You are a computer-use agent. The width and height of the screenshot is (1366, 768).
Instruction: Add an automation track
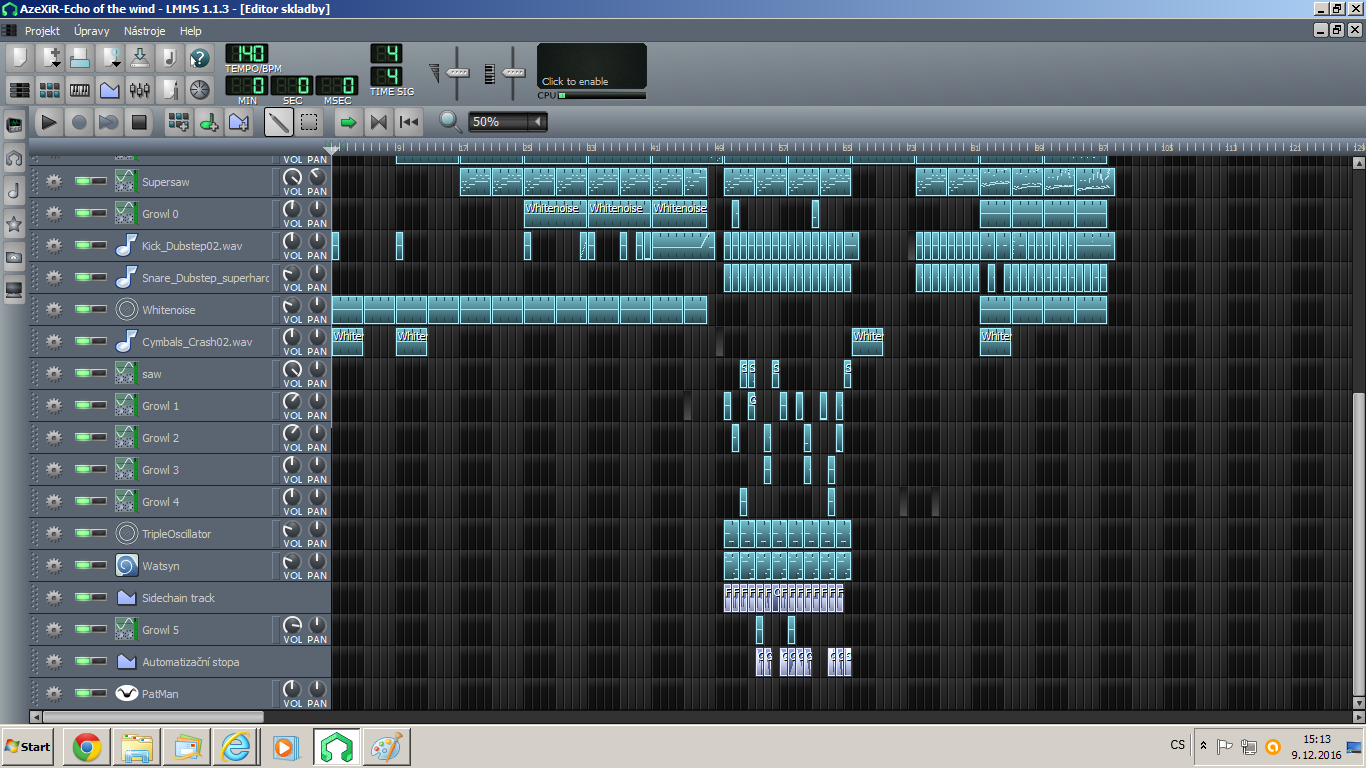click(239, 122)
